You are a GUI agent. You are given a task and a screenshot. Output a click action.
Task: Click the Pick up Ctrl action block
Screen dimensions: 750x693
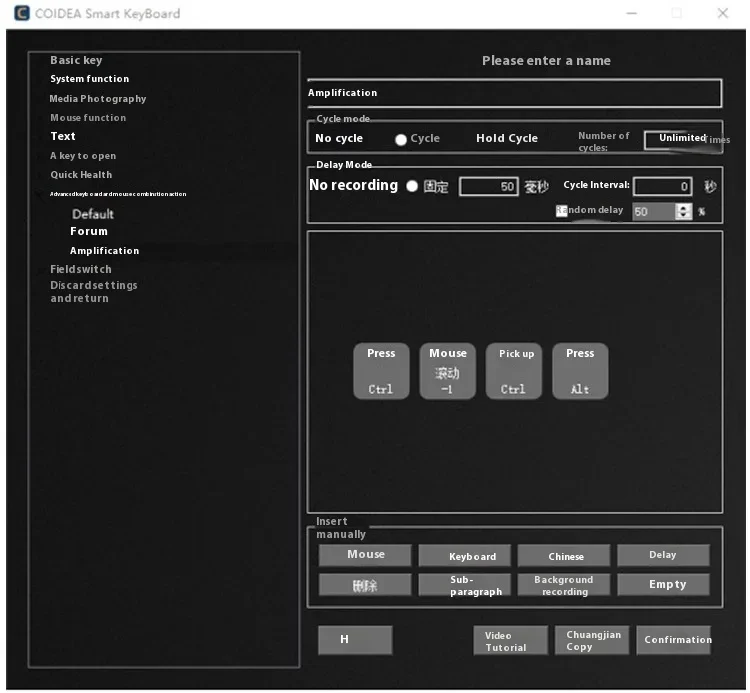click(x=514, y=371)
